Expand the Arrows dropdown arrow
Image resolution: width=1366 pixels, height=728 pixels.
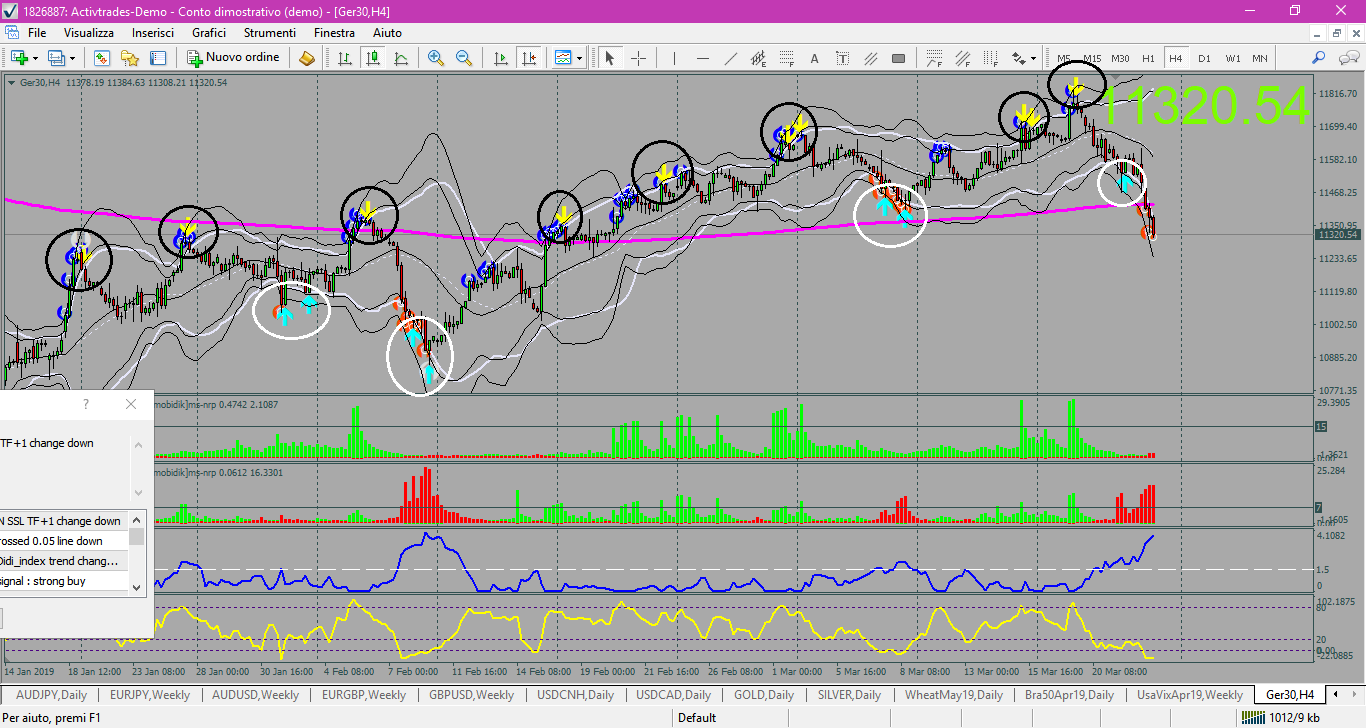point(1033,58)
